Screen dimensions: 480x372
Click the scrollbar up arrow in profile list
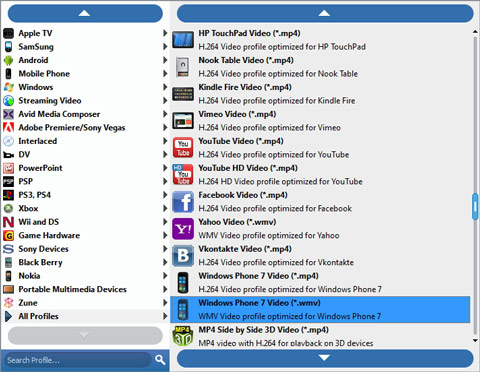[x=475, y=32]
